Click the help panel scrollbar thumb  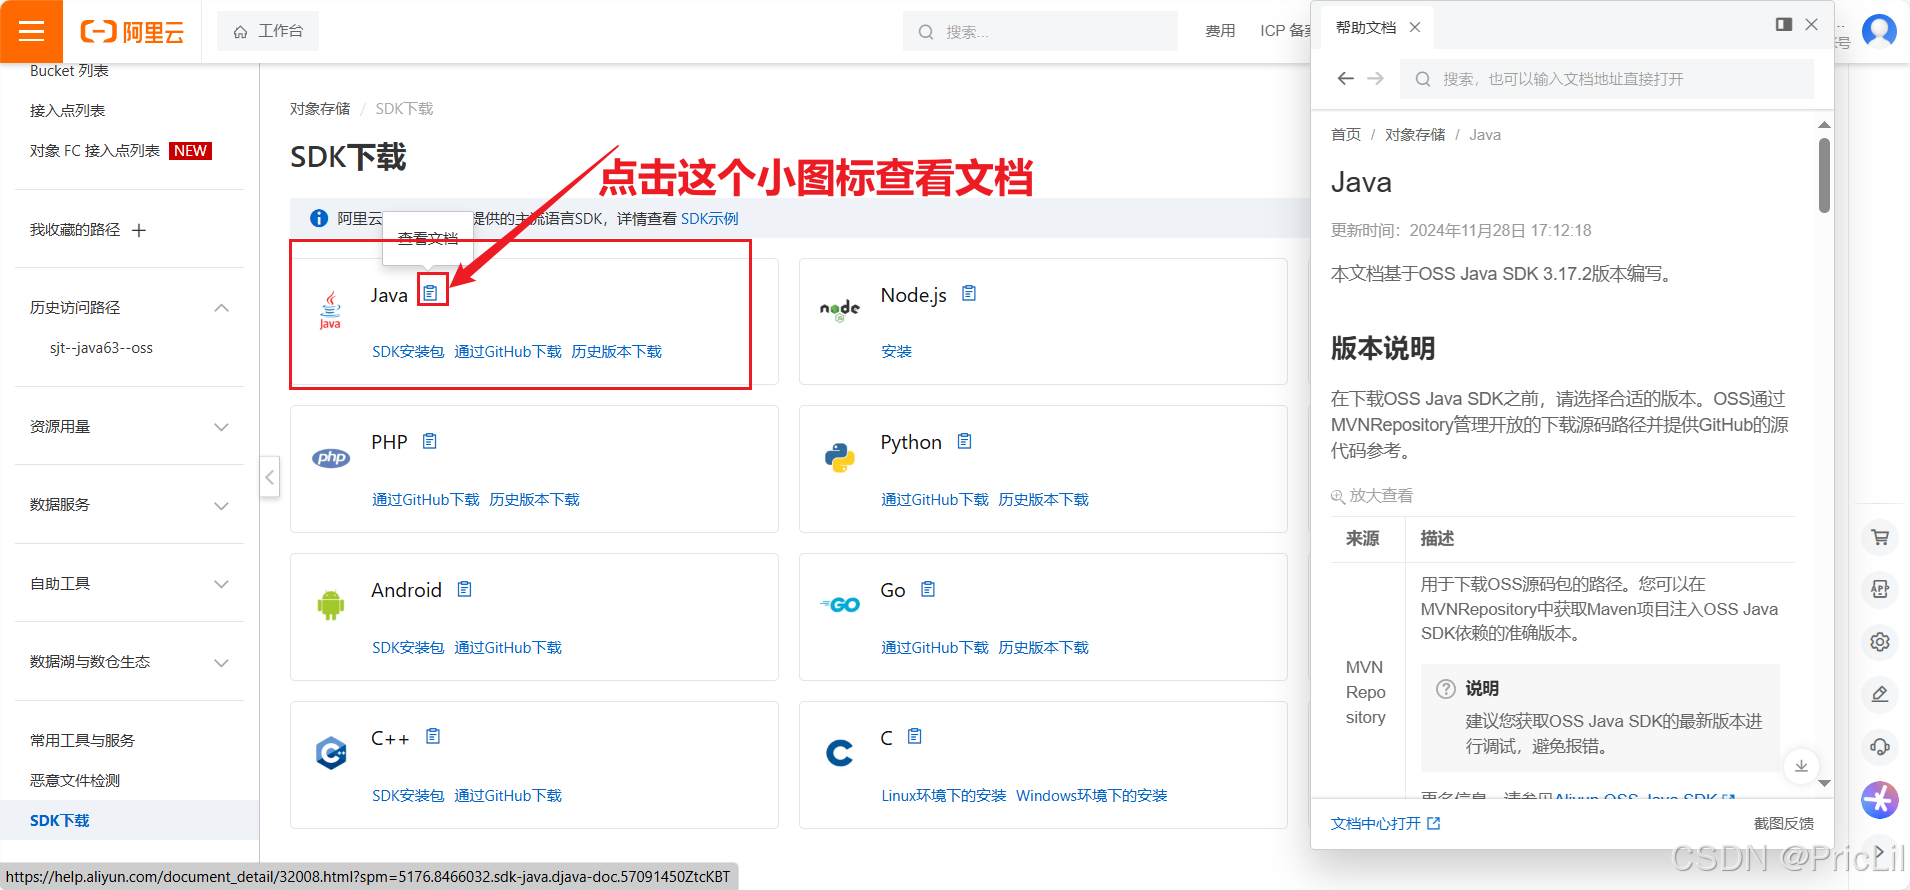tap(1824, 175)
